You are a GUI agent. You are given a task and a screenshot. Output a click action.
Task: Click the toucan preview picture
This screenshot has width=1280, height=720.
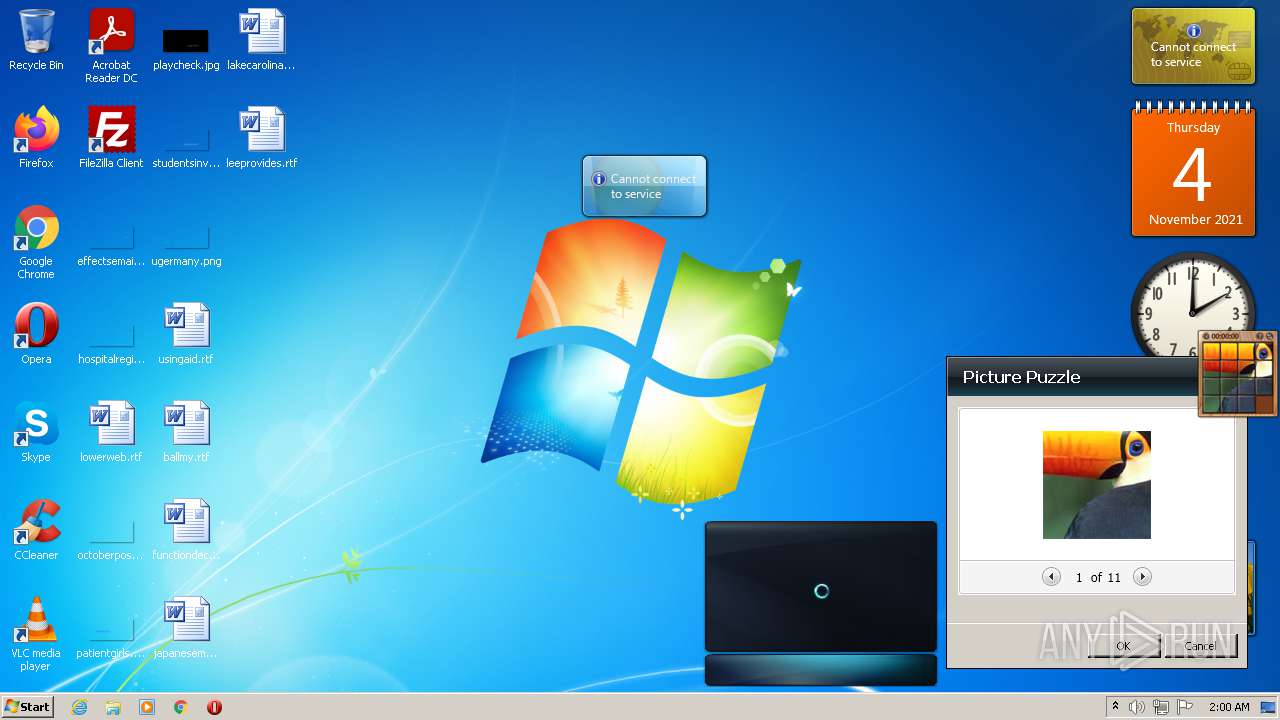click(1097, 485)
